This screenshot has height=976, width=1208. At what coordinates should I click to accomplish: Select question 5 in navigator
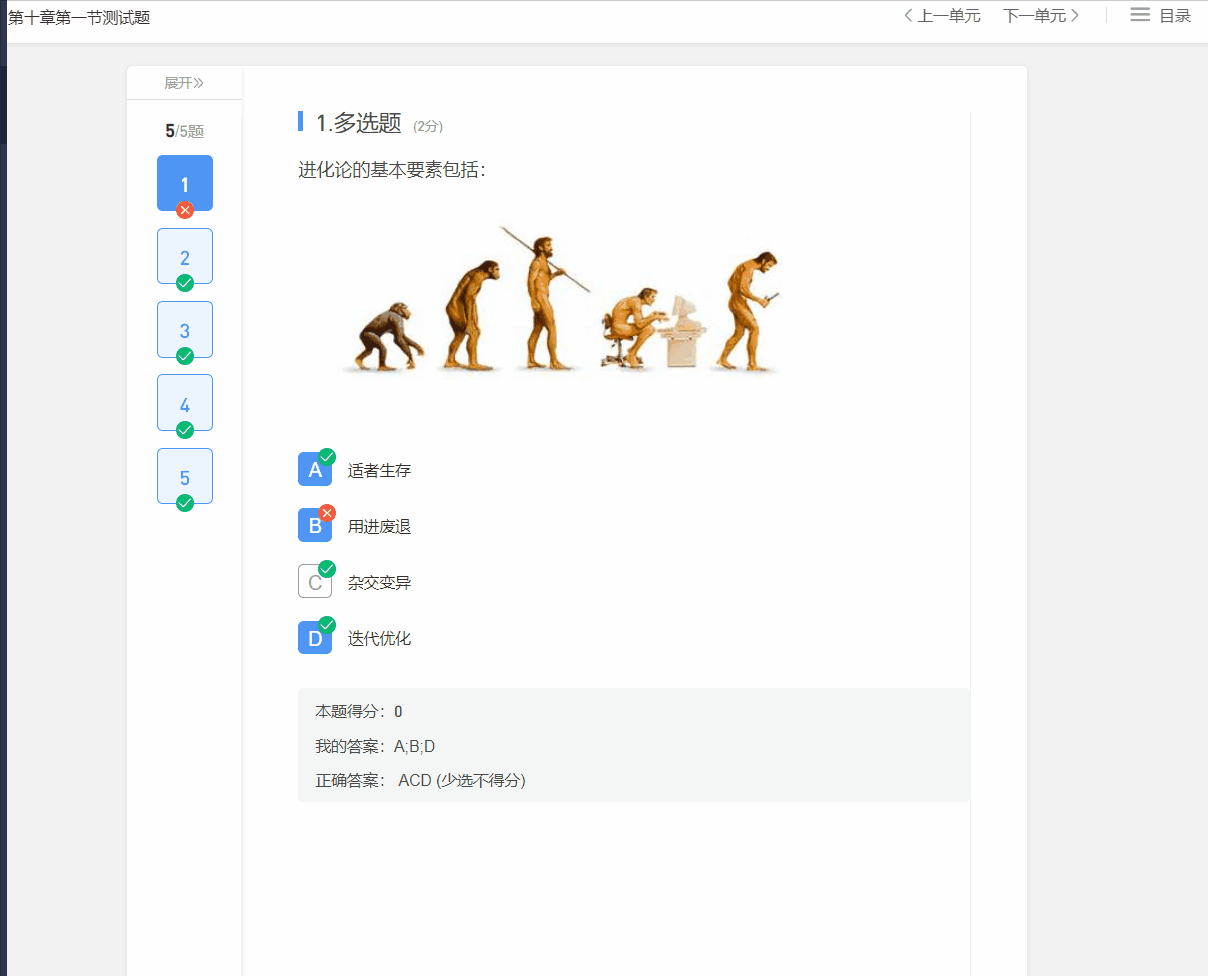click(x=185, y=476)
